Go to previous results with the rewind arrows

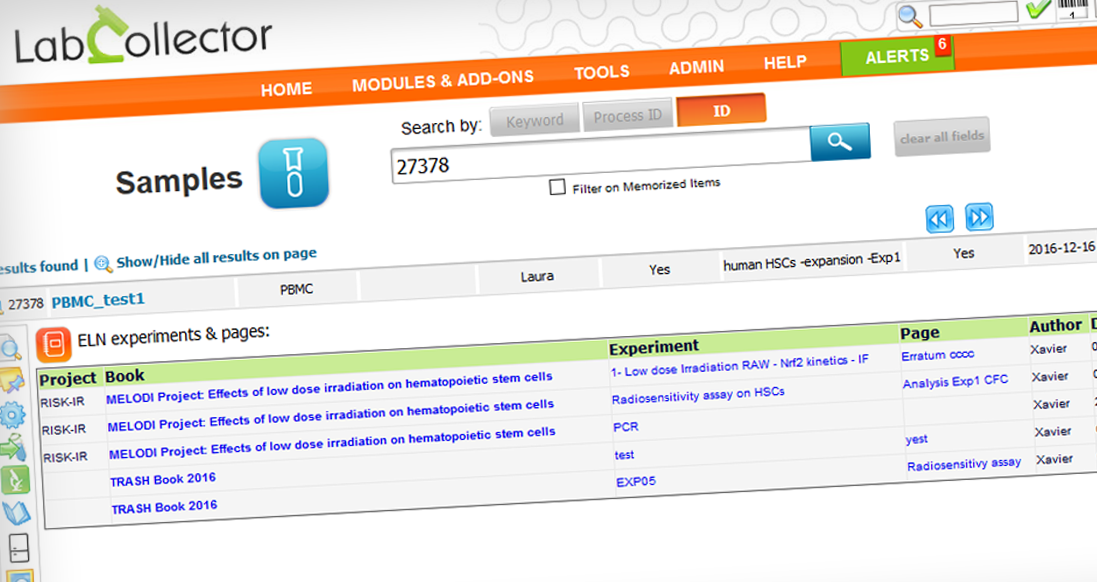939,219
